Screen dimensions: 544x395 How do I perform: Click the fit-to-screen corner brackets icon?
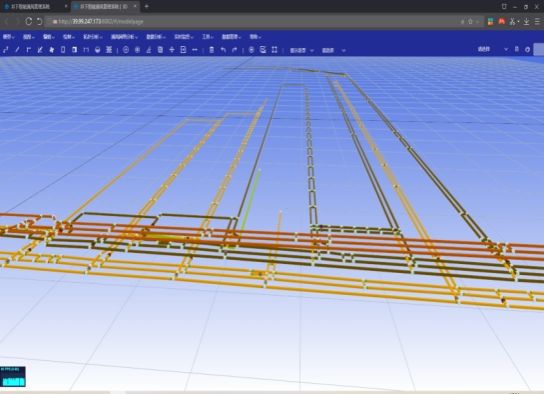(274, 50)
